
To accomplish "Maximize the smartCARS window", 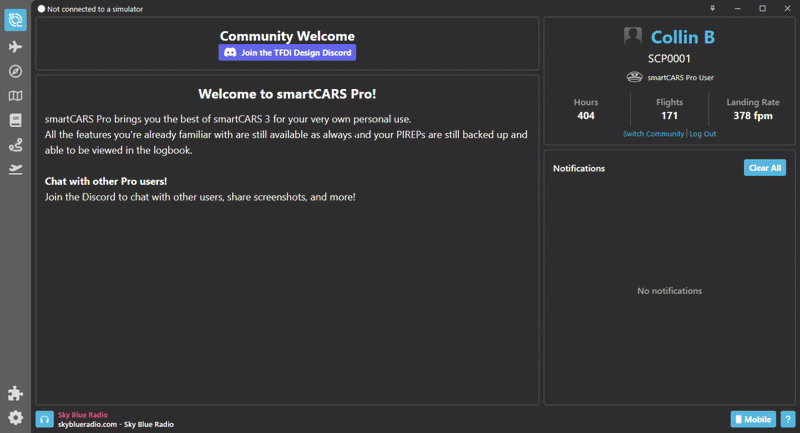I will tap(762, 8).
